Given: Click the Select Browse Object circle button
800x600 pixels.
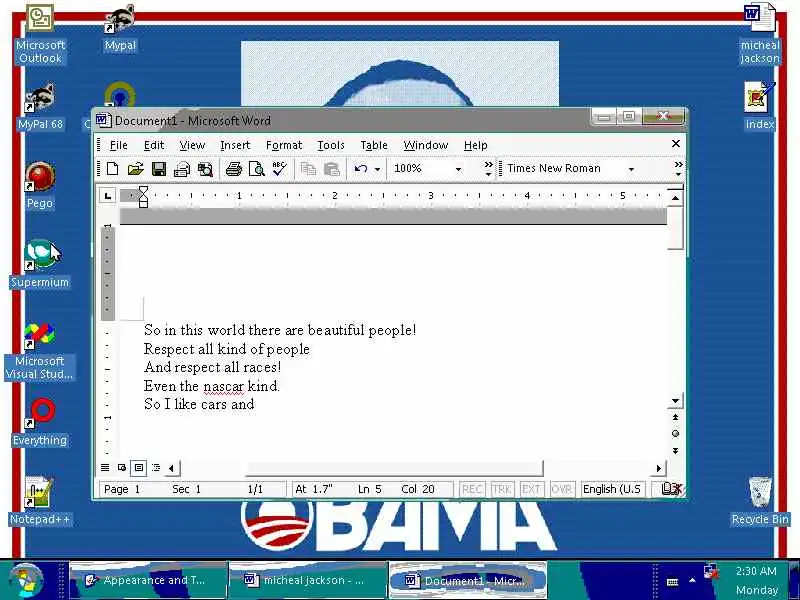Looking at the screenshot, I should point(675,434).
